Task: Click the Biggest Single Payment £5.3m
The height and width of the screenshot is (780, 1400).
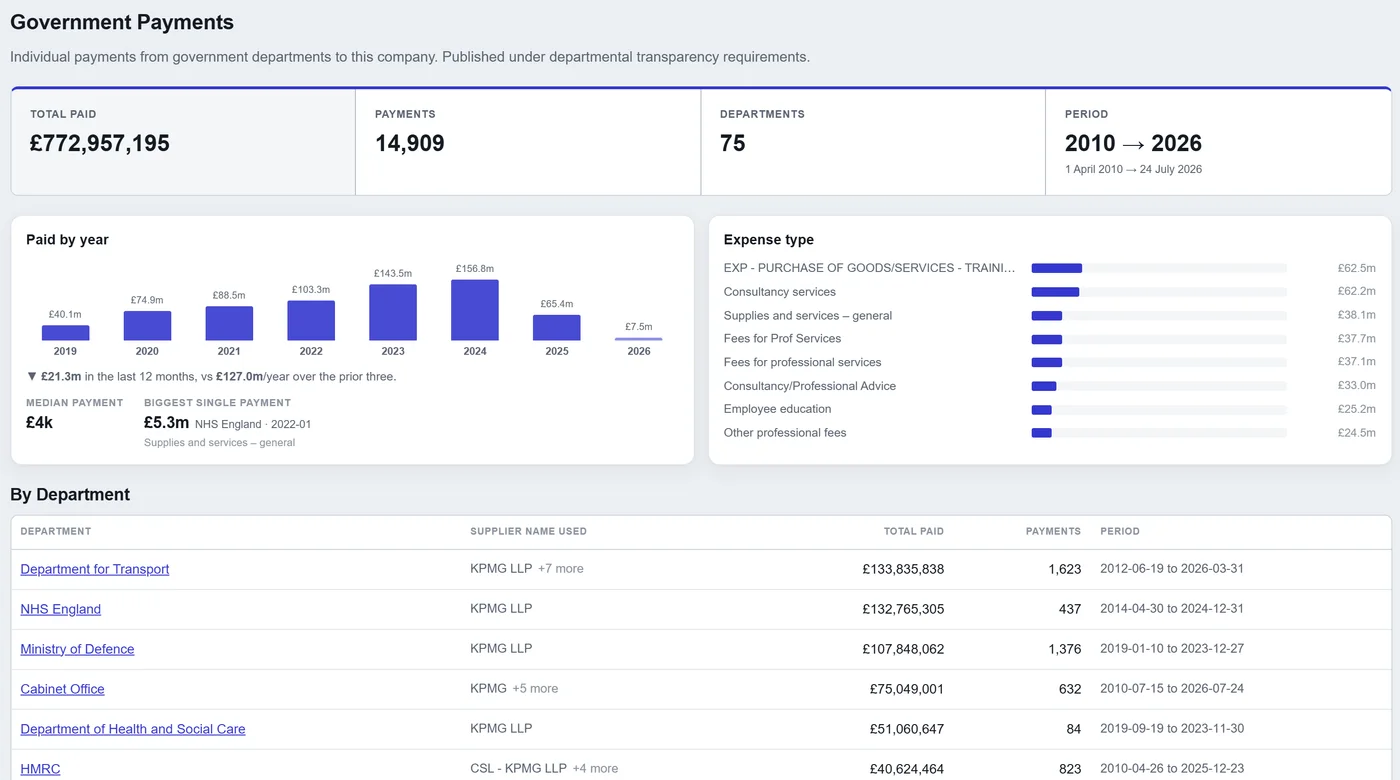Action: [166, 423]
